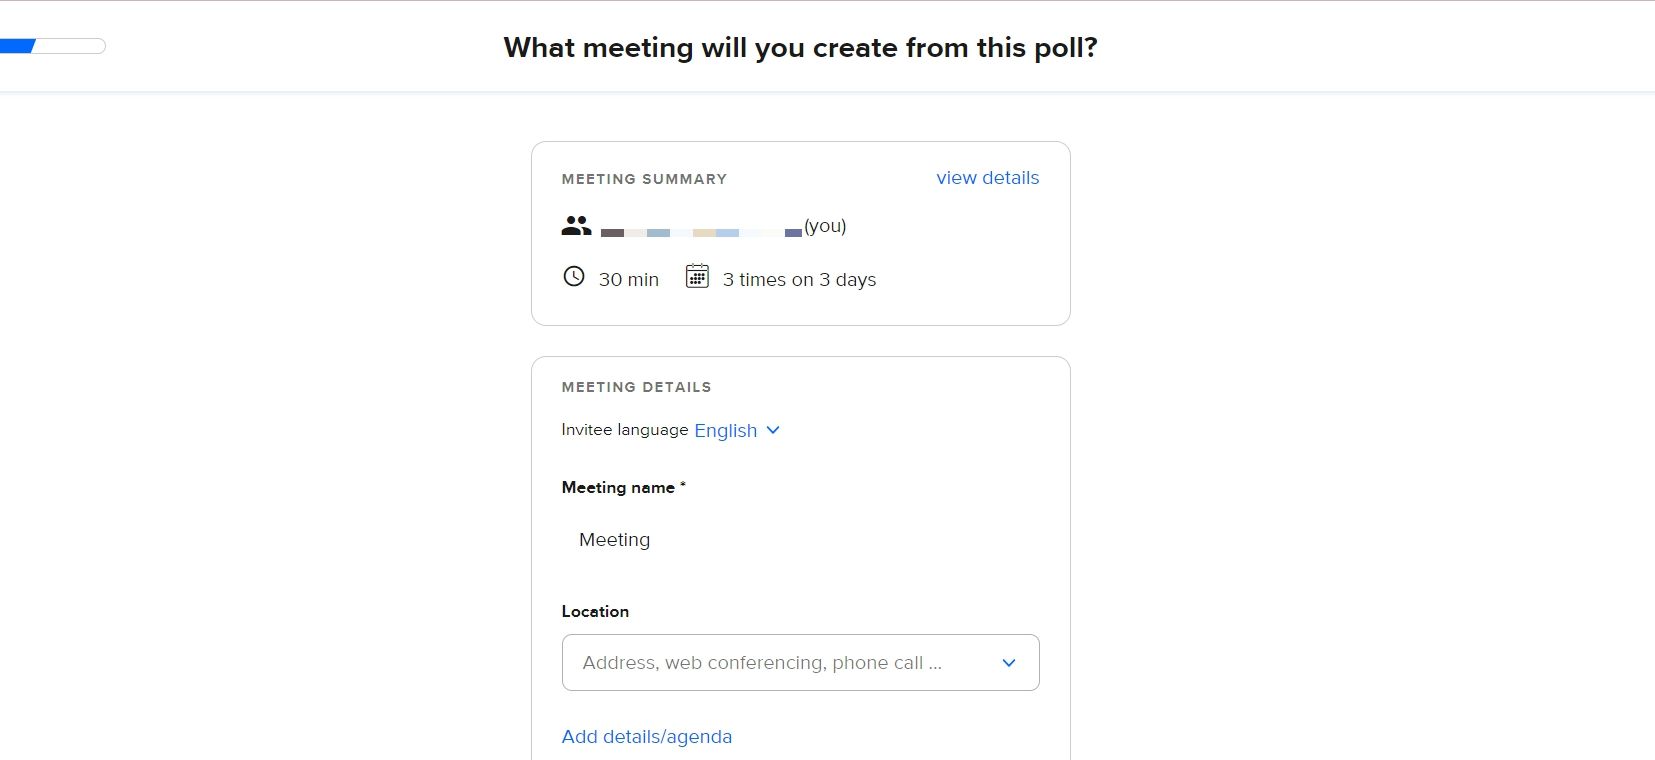1655x760 pixels.
Task: Click Add details/agenda
Action: (646, 736)
